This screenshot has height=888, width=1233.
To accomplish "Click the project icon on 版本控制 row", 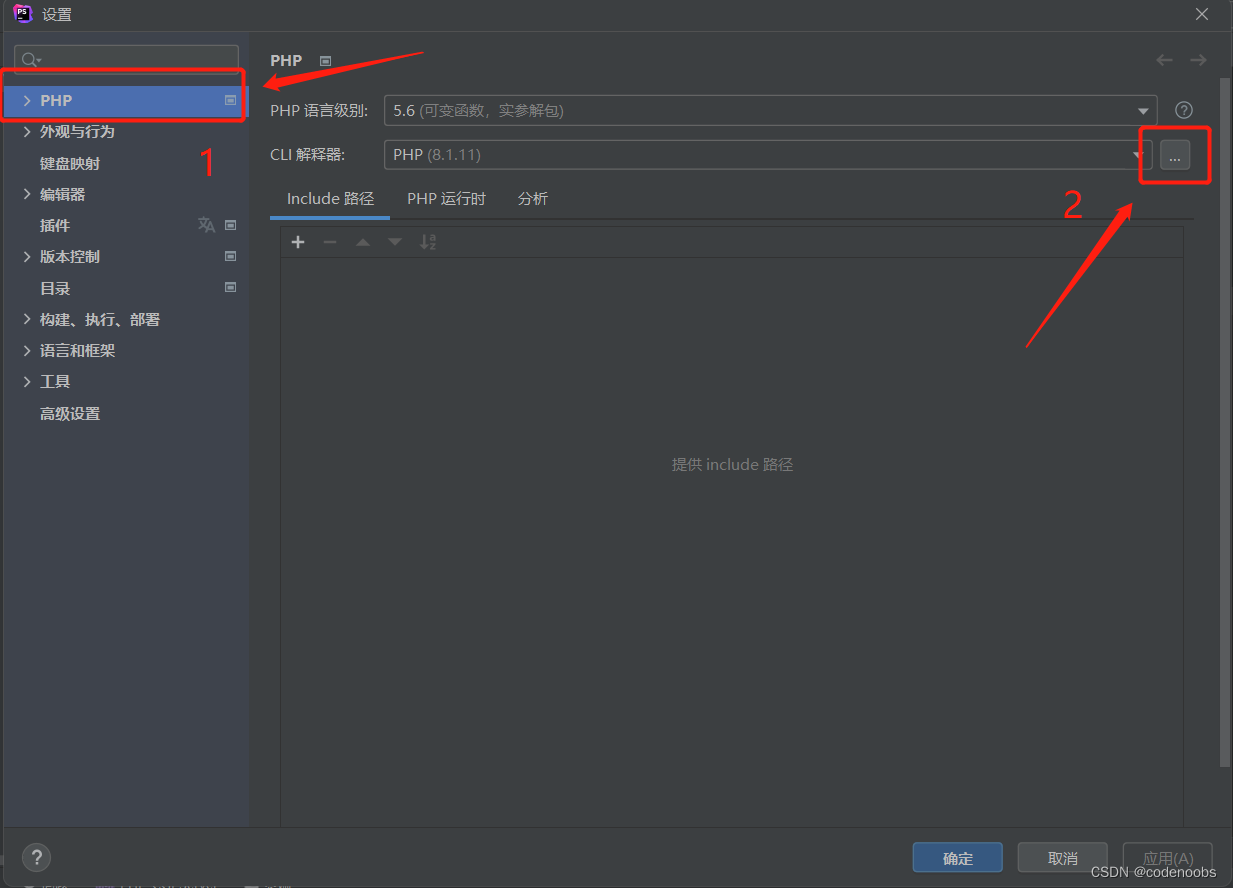I will coord(230,256).
